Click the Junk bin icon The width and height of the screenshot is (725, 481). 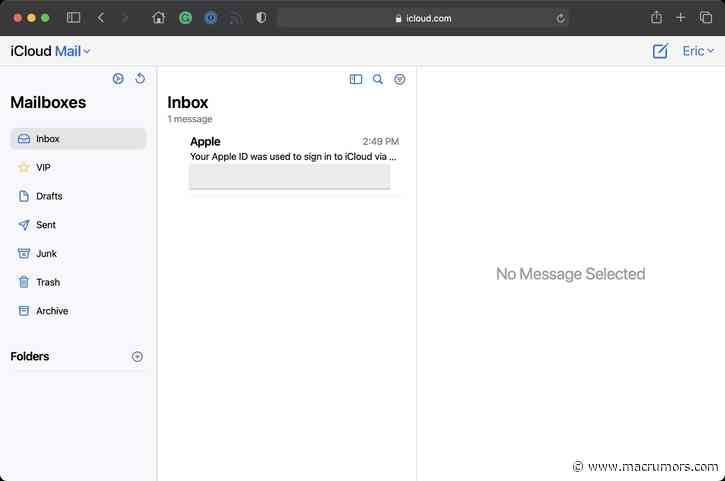24,253
